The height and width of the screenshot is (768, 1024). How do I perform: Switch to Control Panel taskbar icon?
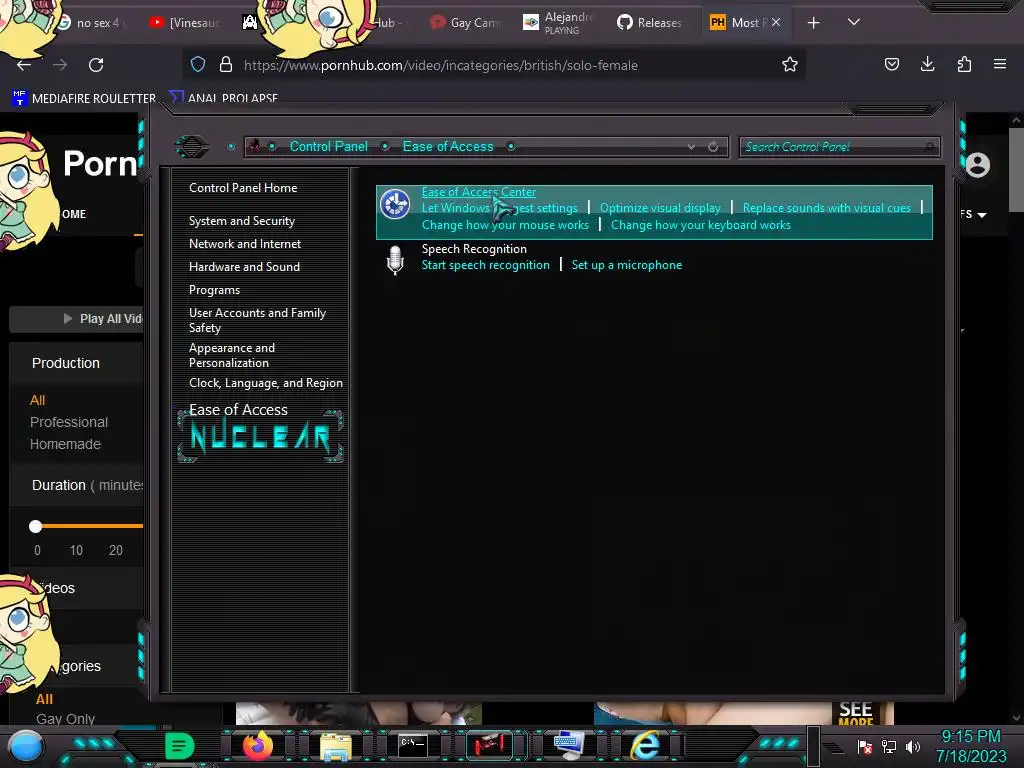point(569,745)
